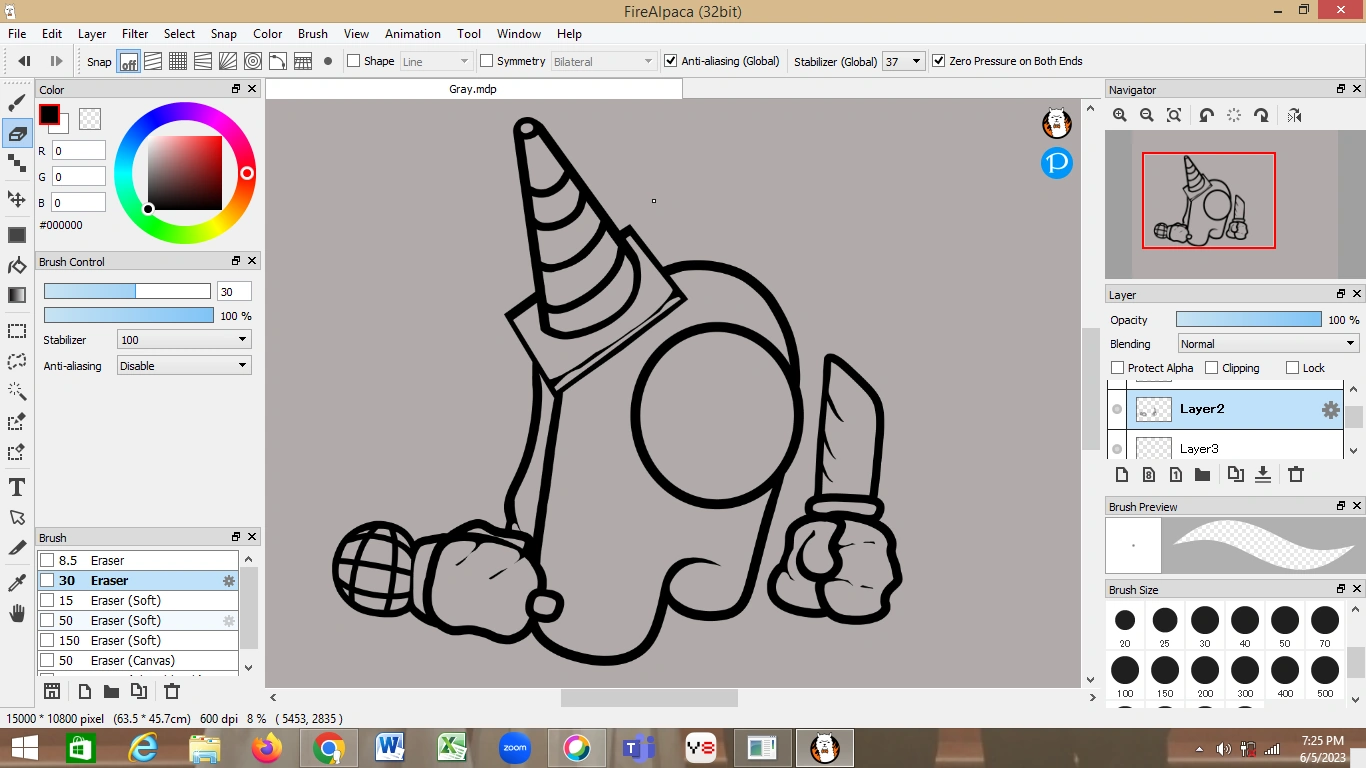Toggle the Symmetry checkbox

pos(487,61)
